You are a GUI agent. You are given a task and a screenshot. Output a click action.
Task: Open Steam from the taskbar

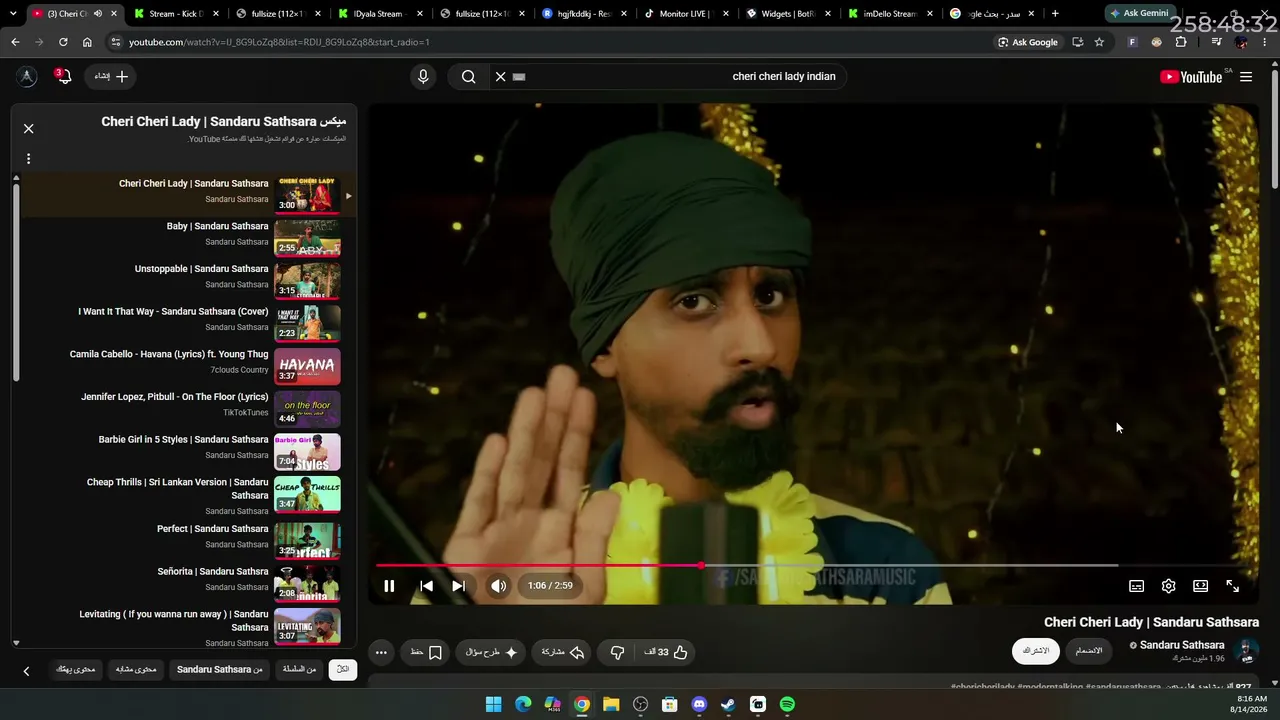click(x=728, y=704)
